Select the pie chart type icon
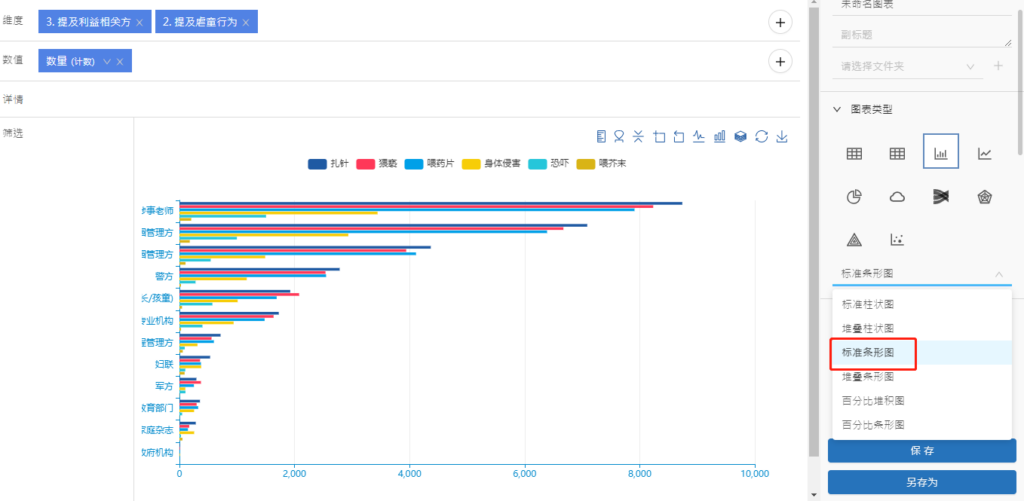Viewport: 1024px width, 501px height. (x=854, y=197)
